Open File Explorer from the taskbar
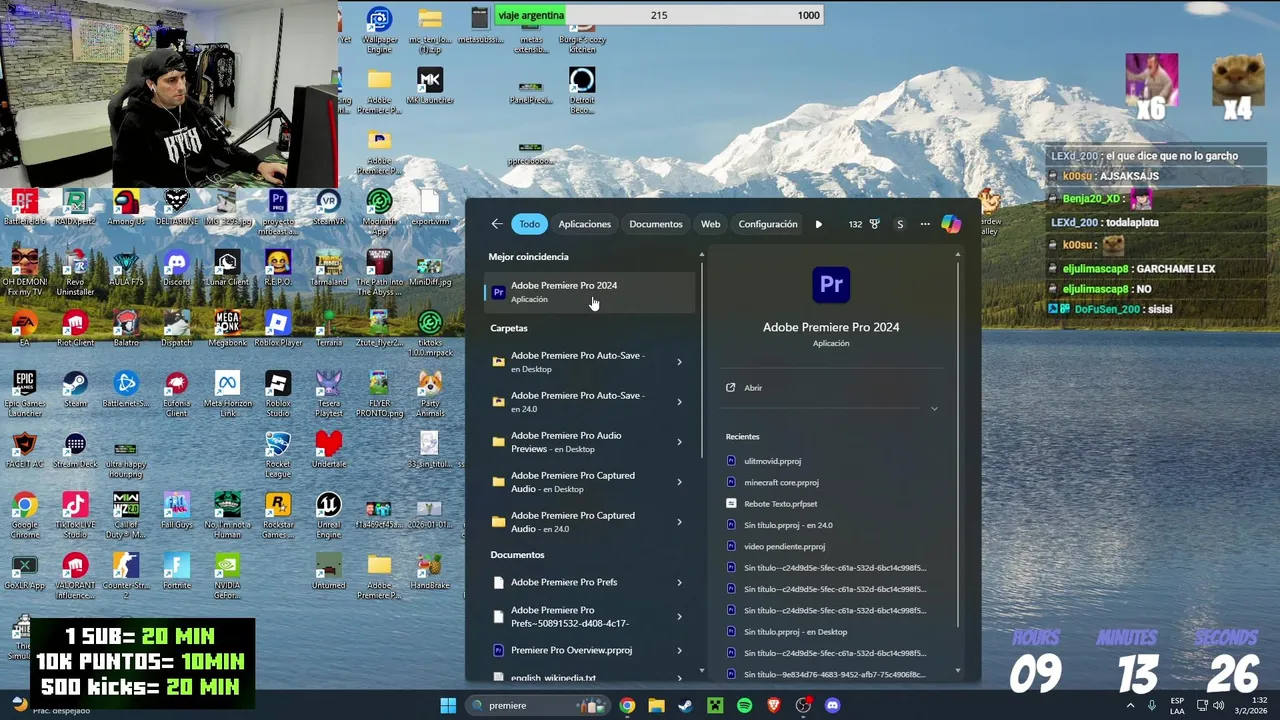 coord(656,705)
